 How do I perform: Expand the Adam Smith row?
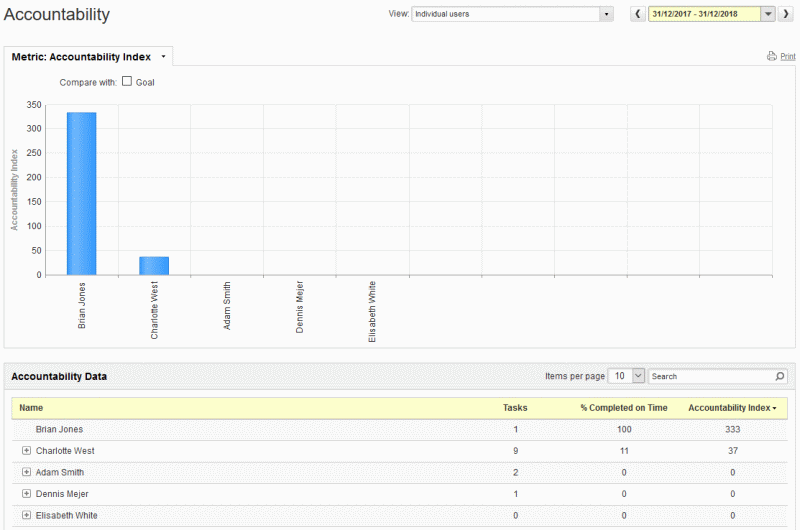point(27,472)
